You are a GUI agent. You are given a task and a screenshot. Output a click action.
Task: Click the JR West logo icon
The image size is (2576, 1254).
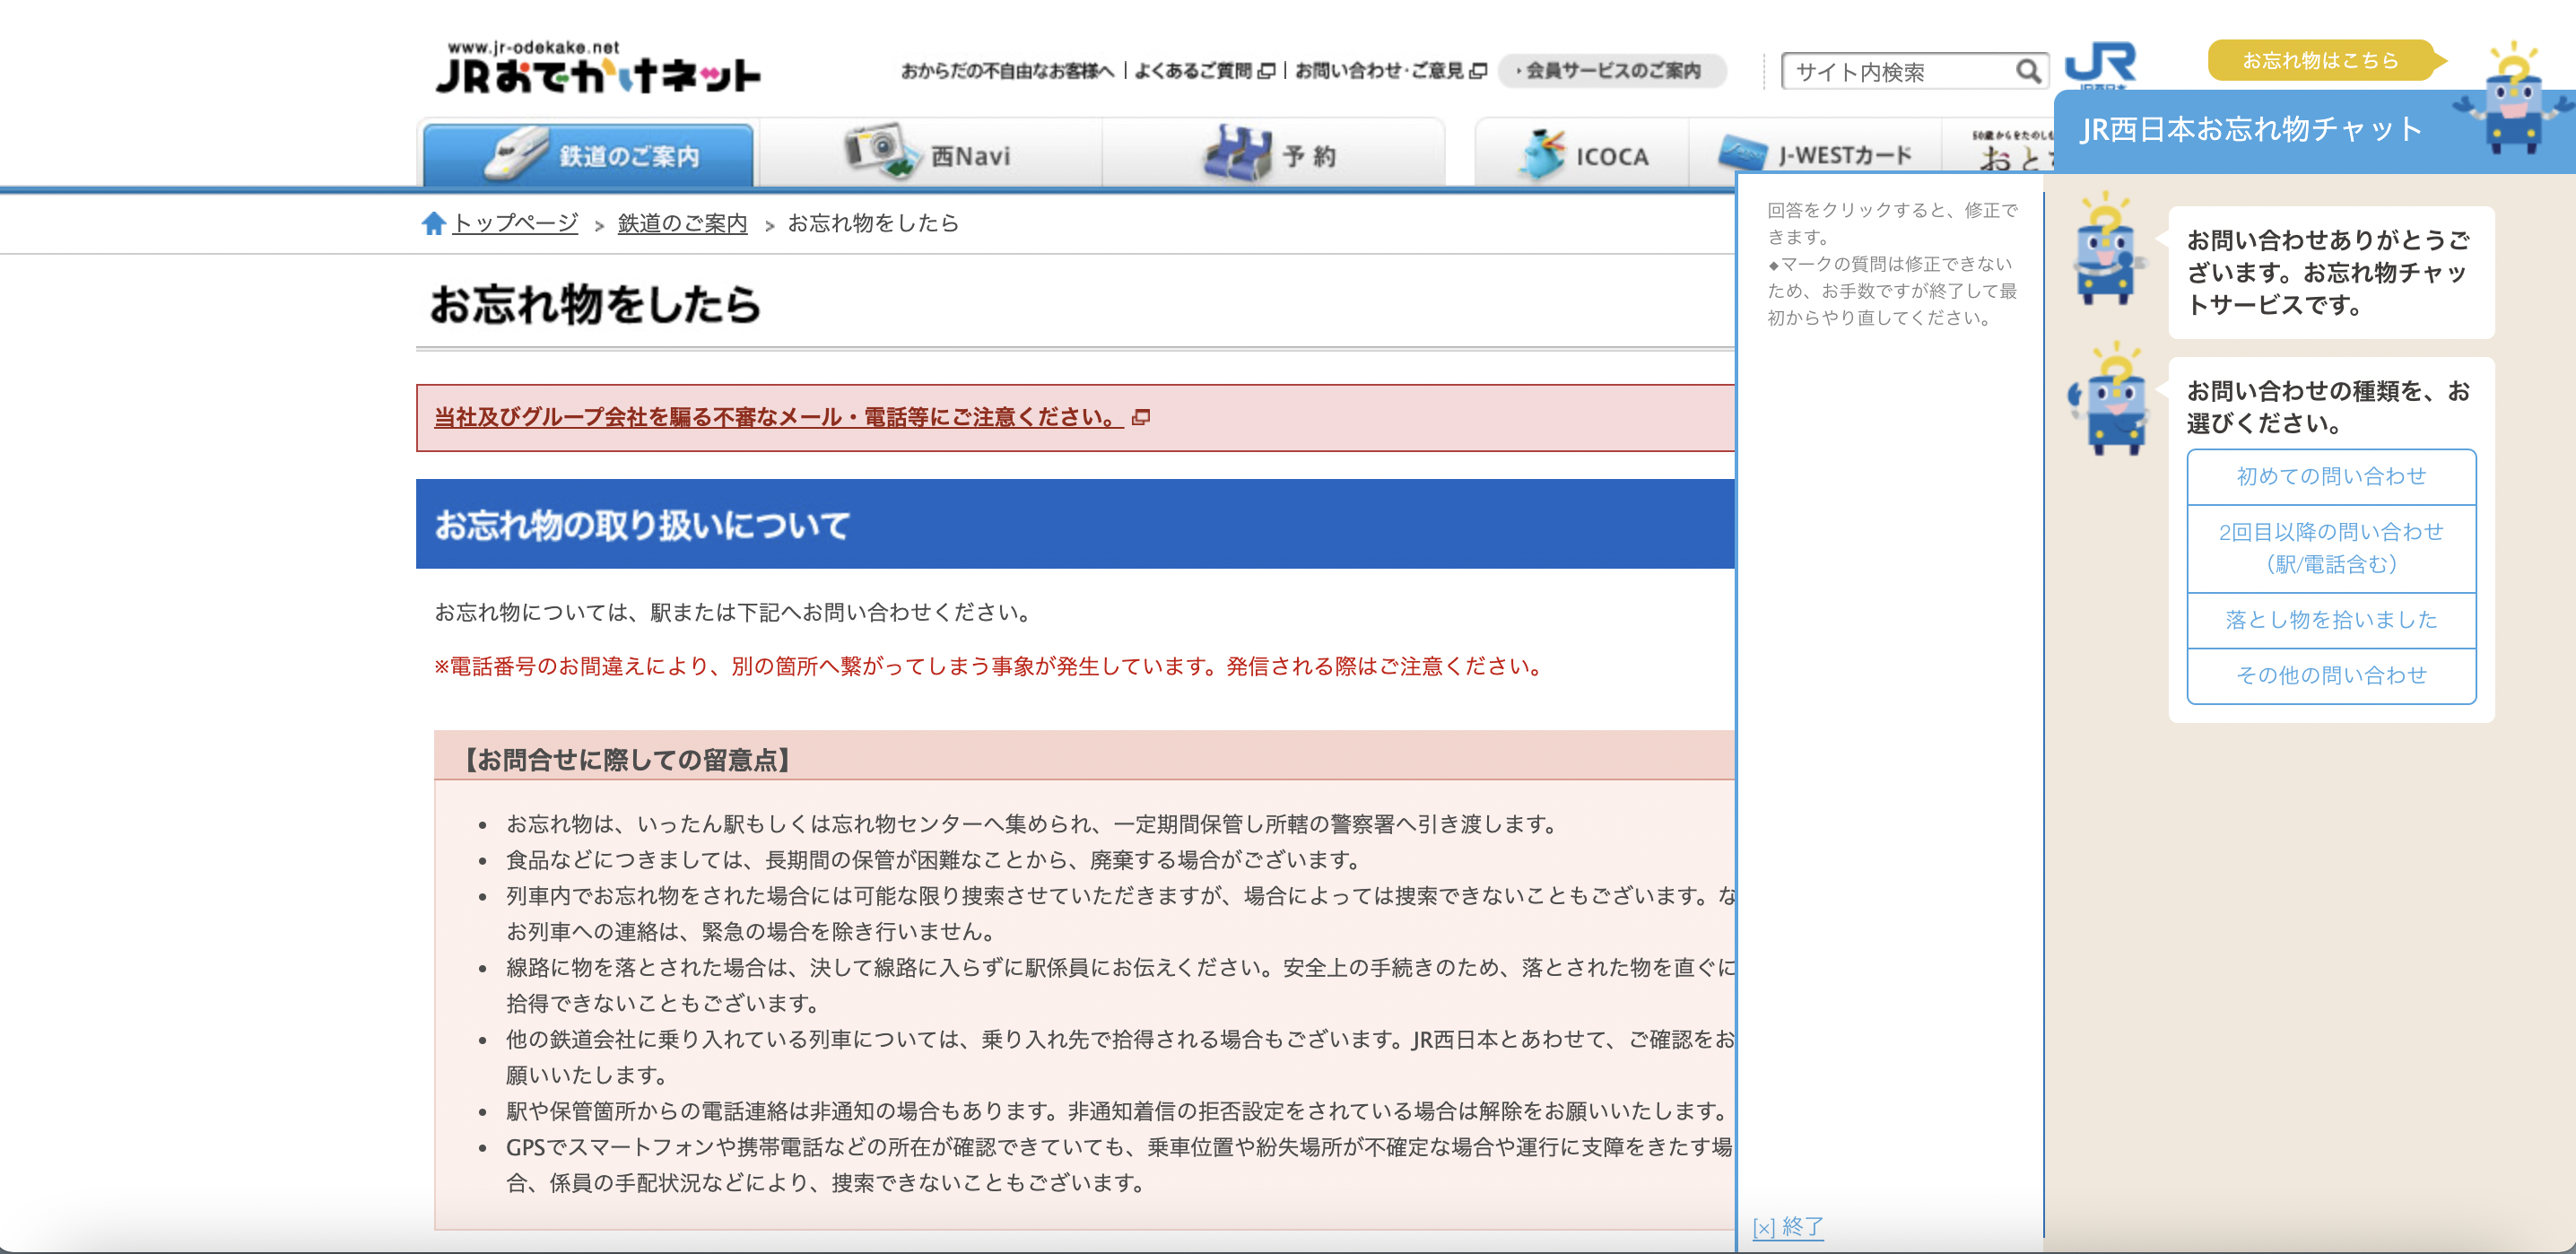tap(2100, 64)
